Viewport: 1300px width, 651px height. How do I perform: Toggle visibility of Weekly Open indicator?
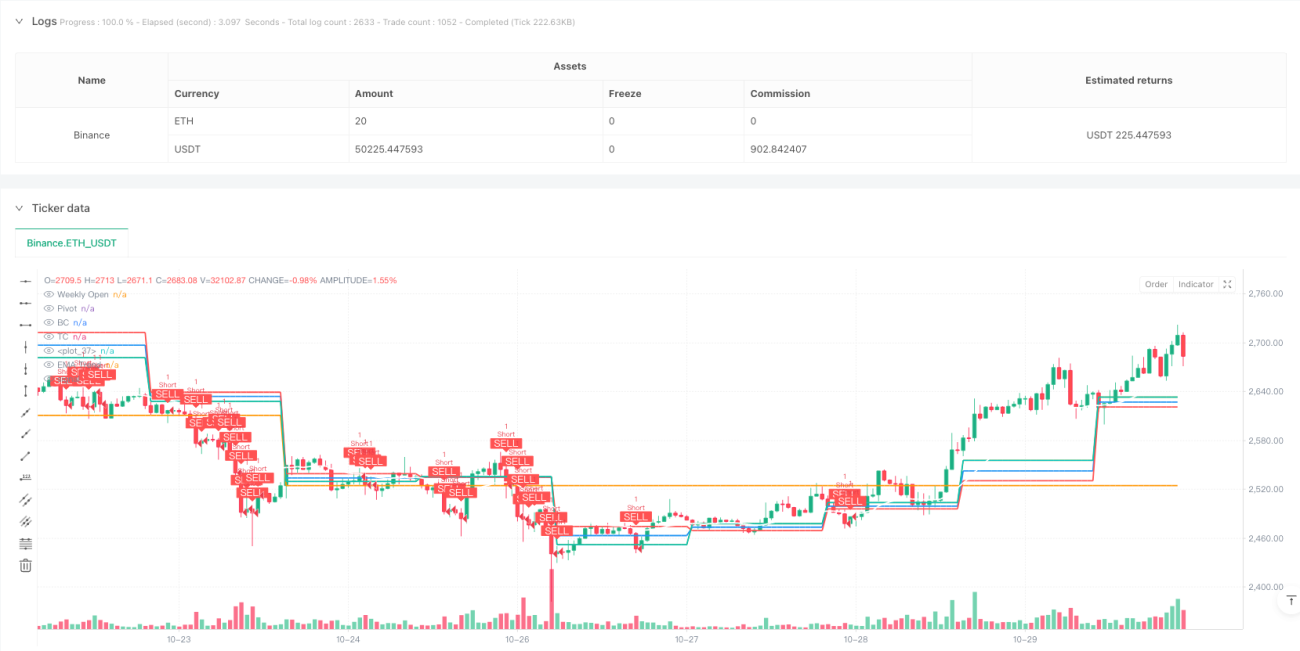pos(50,294)
